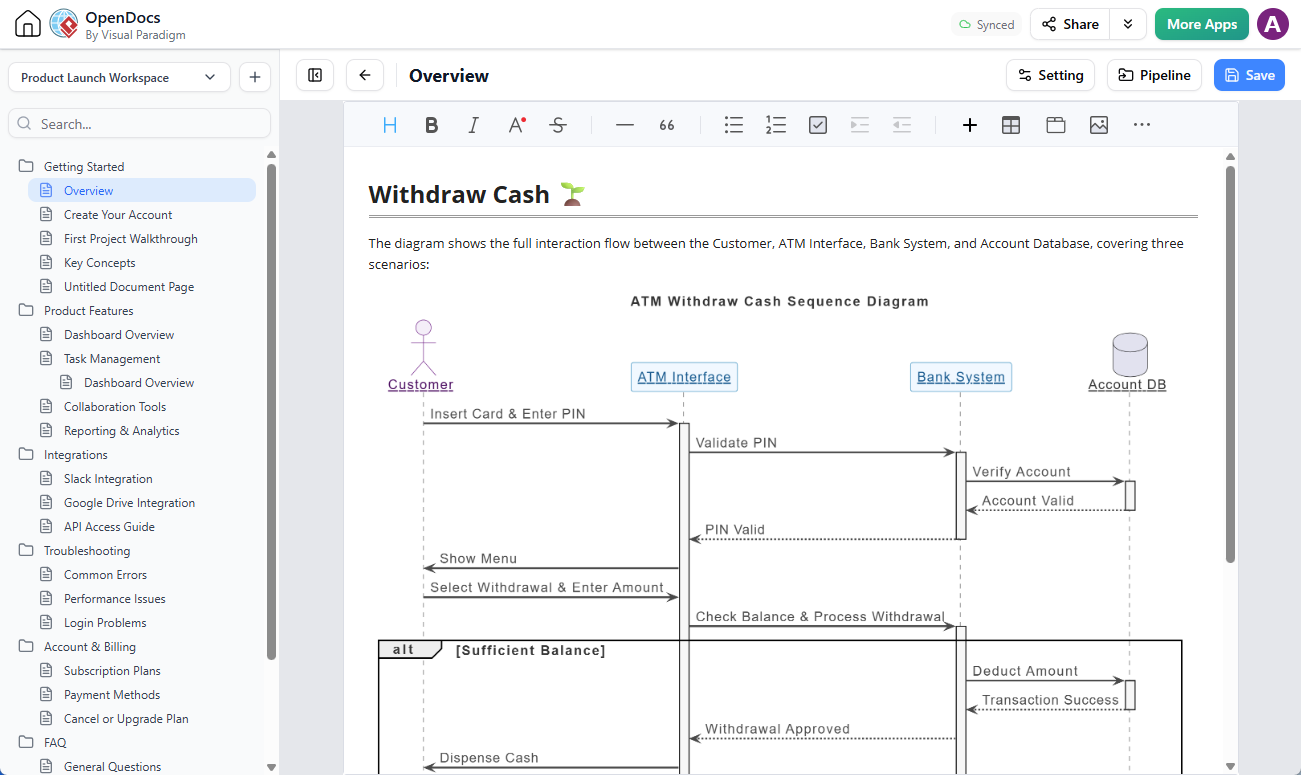The width and height of the screenshot is (1301, 775).
Task: Click the Synced status indicator
Action: (986, 25)
